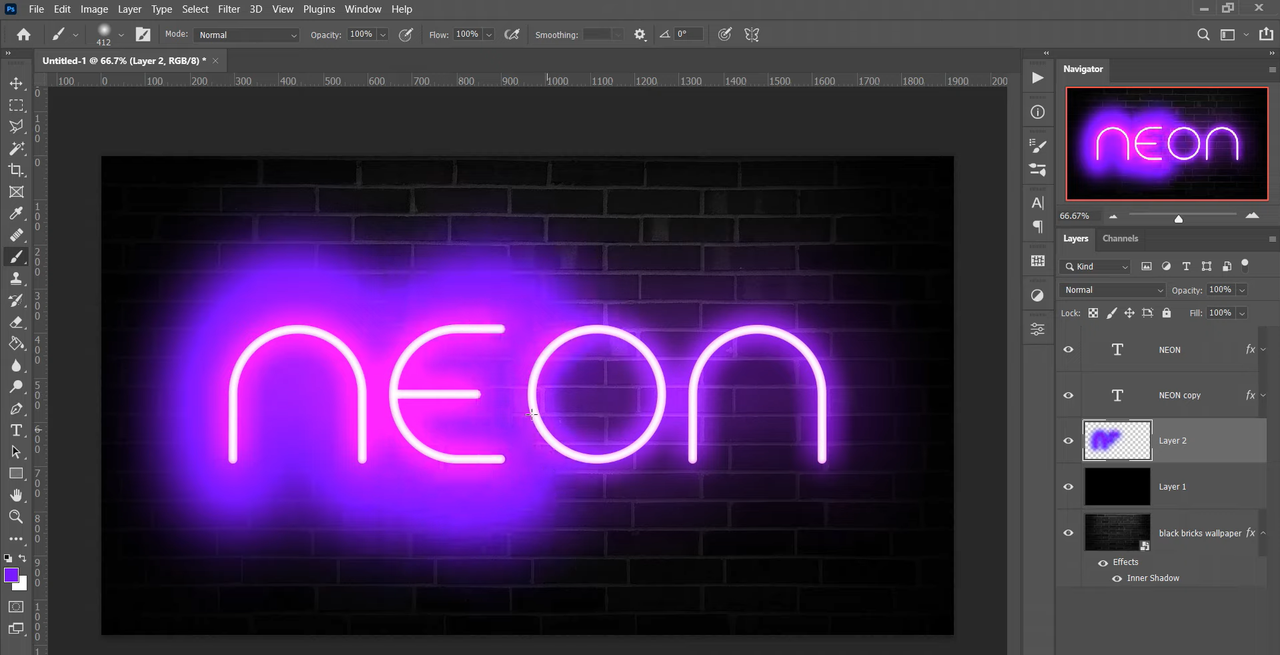This screenshot has height=655, width=1280.
Task: Open the Filter menu
Action: (229, 9)
